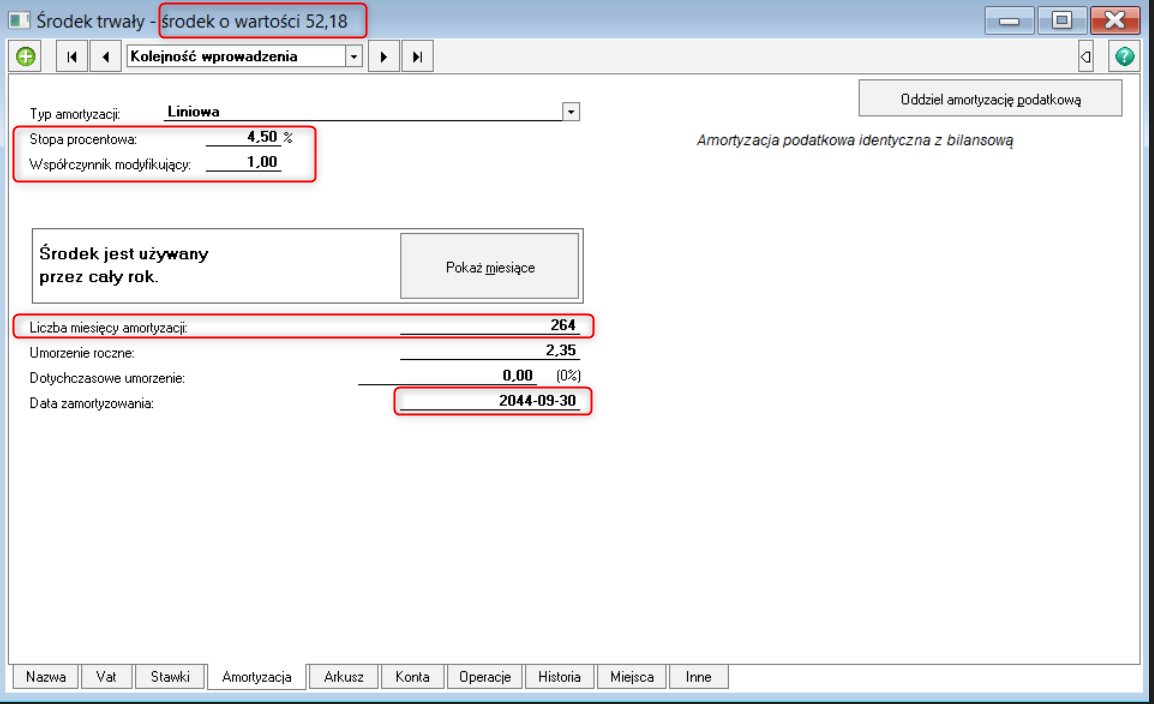Jump to the last record arrow button

pyautogui.click(x=417, y=57)
